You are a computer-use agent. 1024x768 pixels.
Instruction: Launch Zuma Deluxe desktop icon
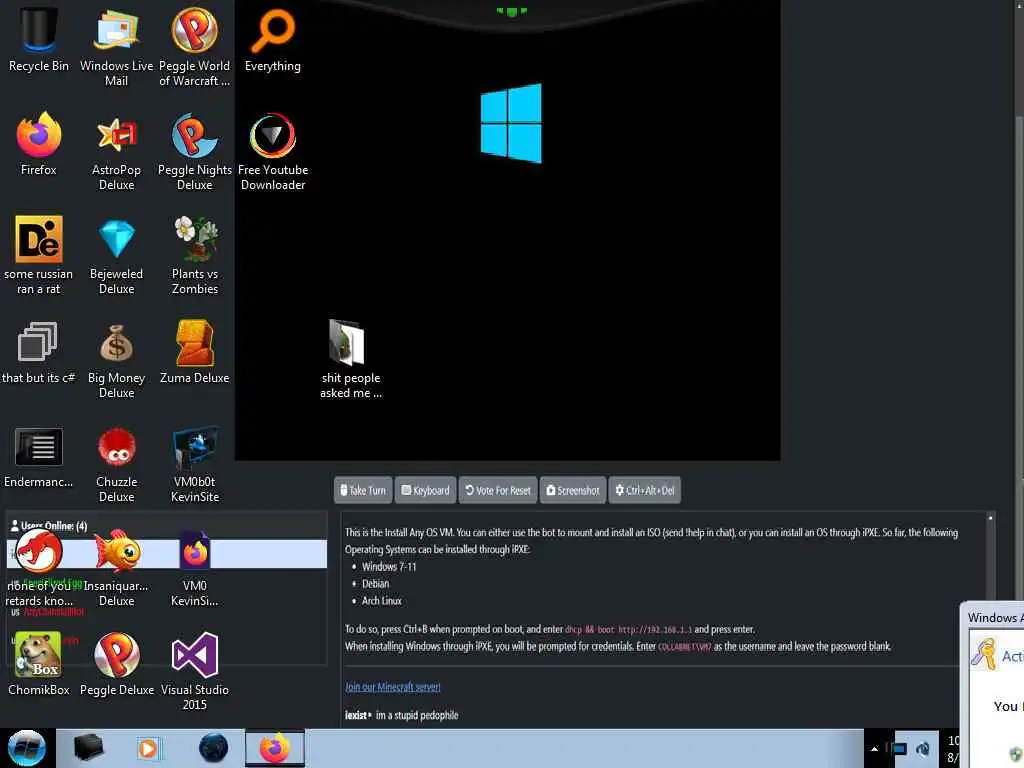[x=195, y=351]
